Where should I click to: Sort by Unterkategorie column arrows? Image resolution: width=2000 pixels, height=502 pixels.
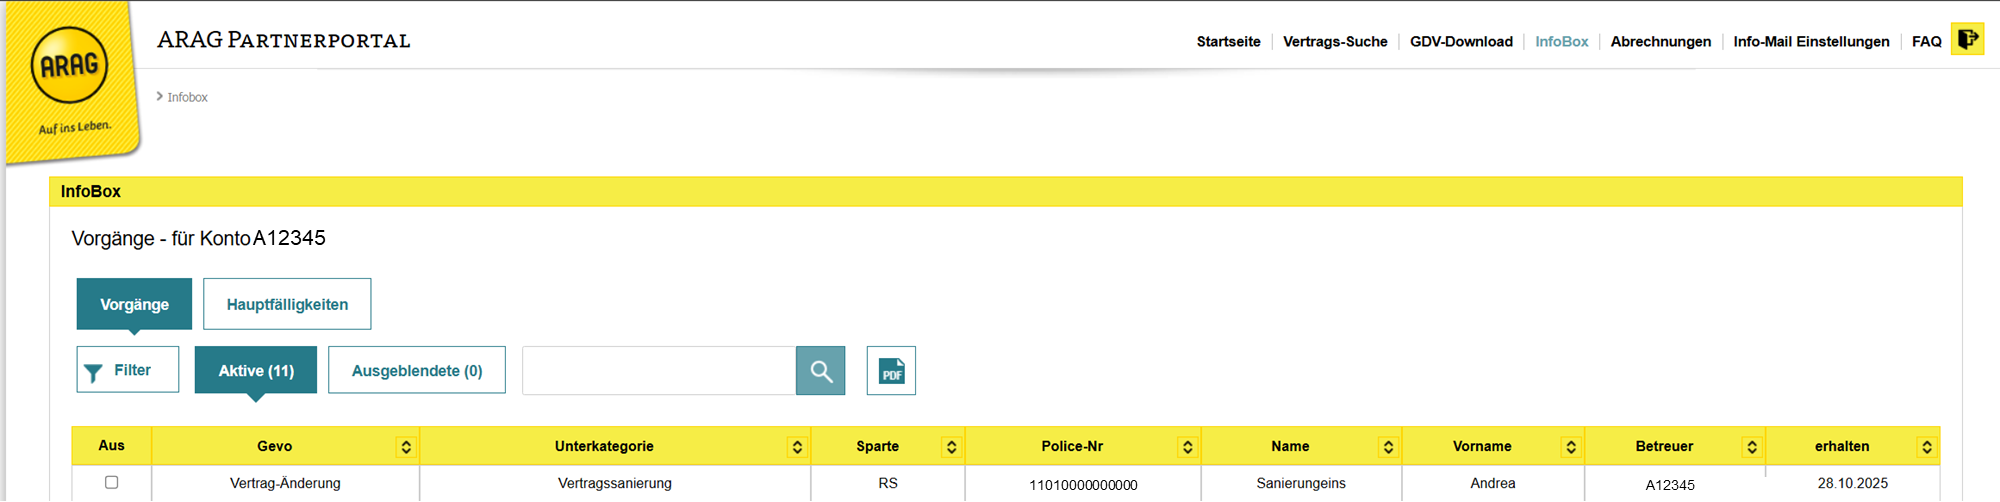pyautogui.click(x=797, y=447)
